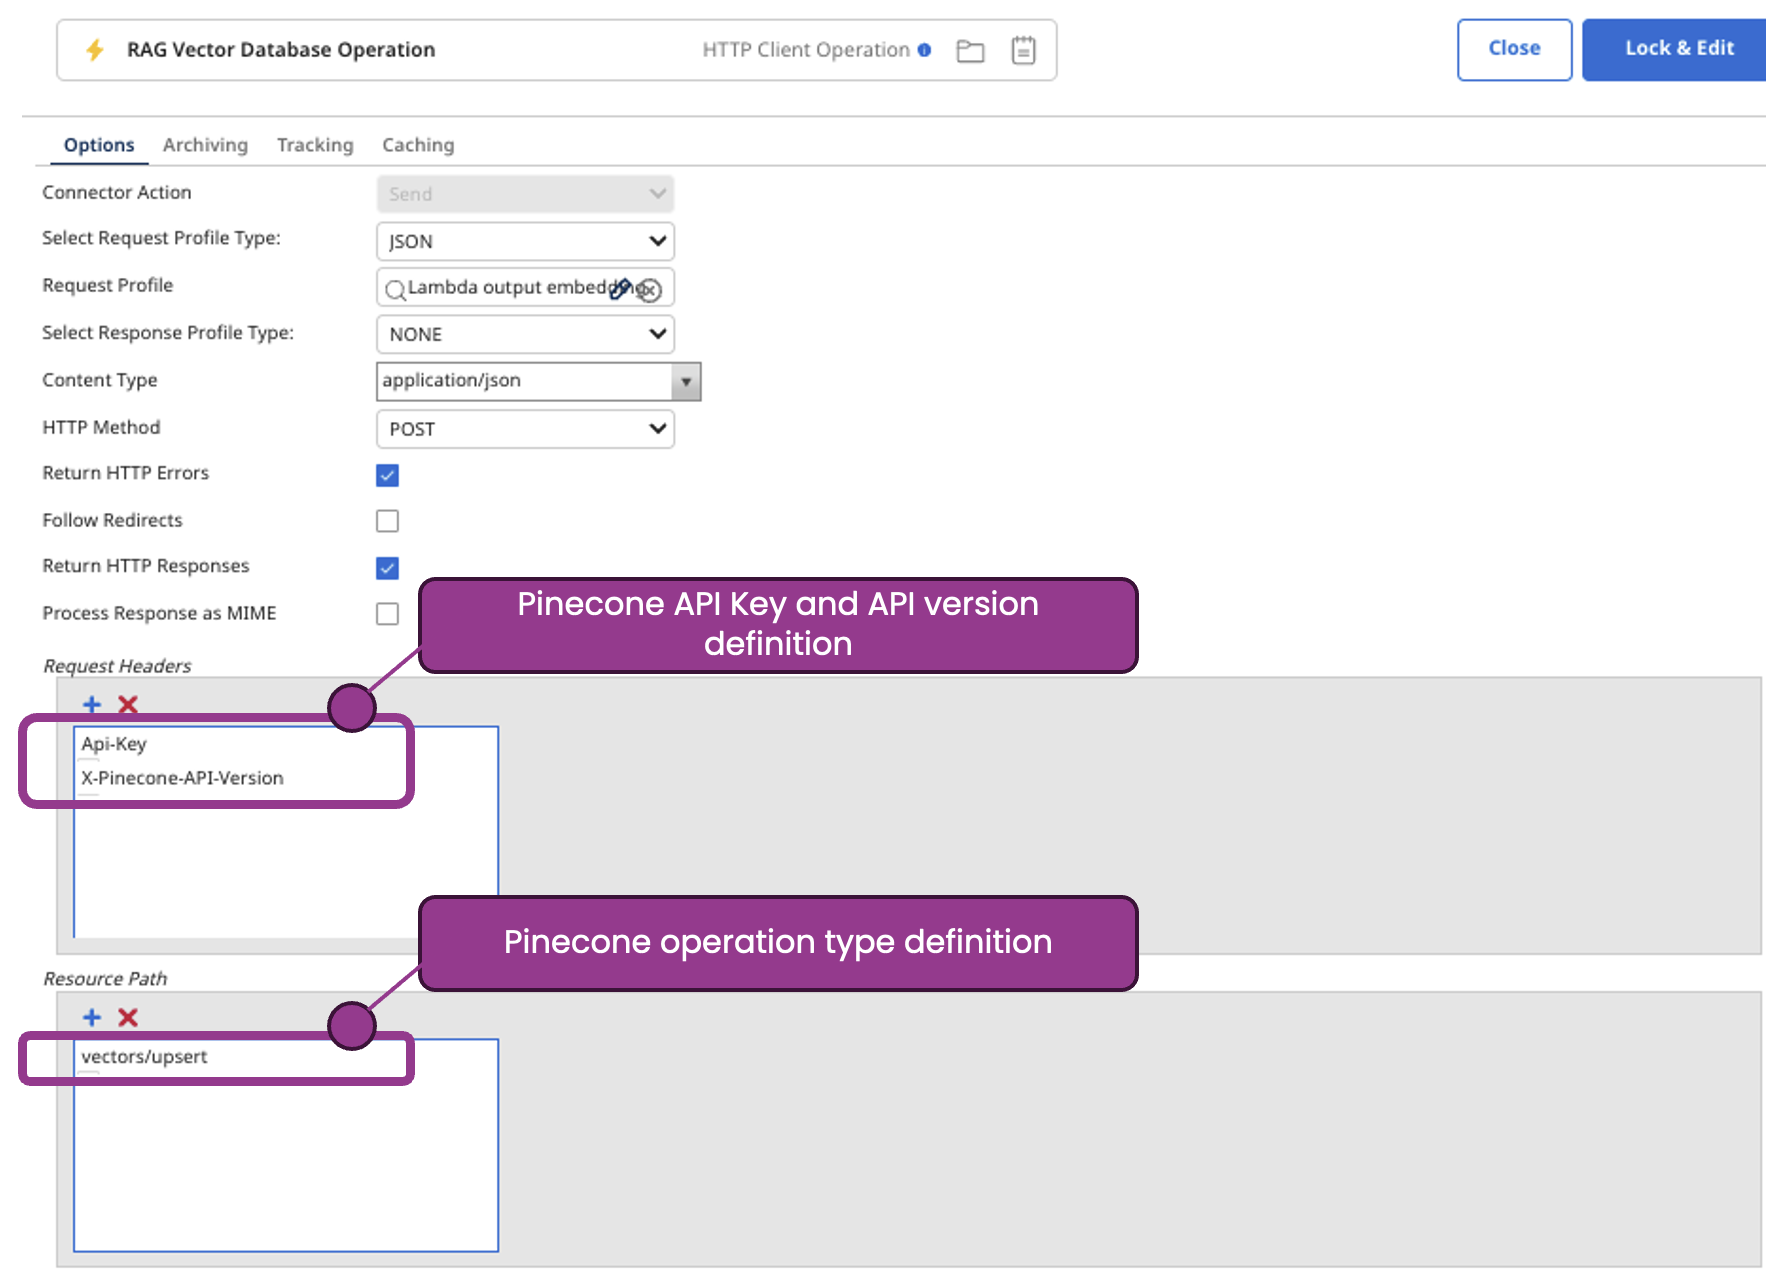Click the blue info icon beside HTTP Client Operation
Viewport: 1784px width, 1280px height.
(x=925, y=49)
